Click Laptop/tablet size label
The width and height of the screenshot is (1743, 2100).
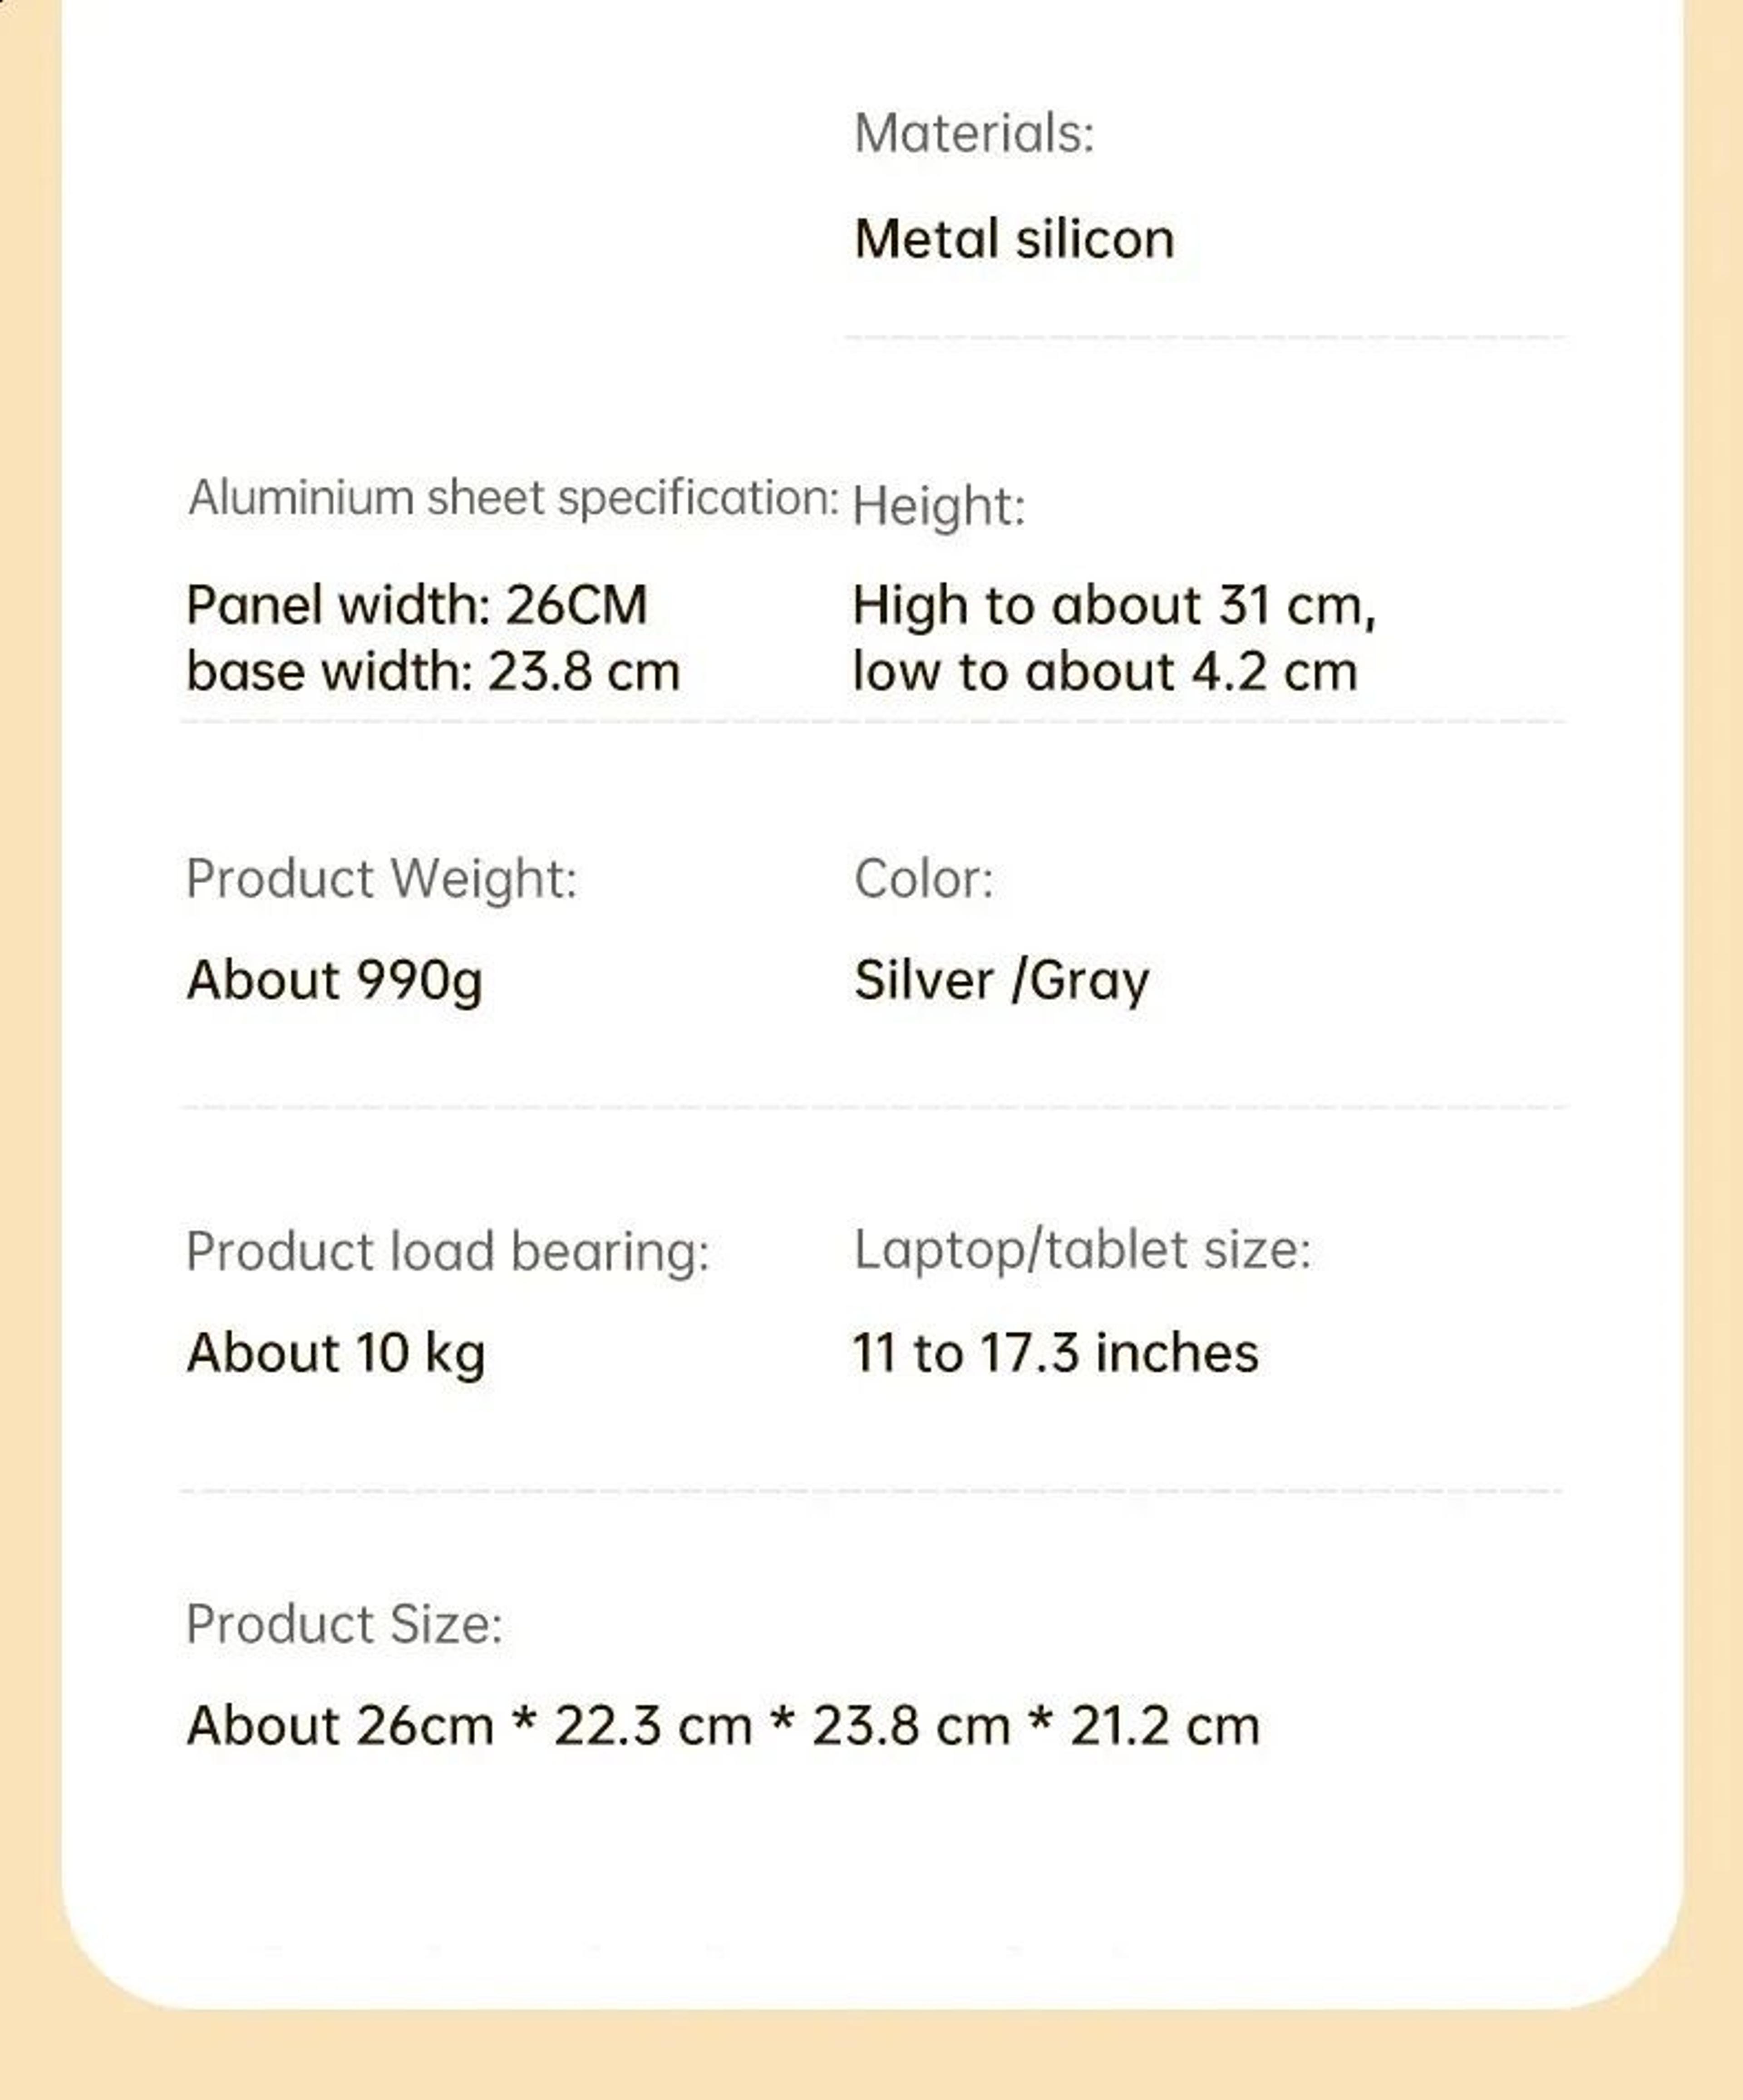(1082, 1250)
